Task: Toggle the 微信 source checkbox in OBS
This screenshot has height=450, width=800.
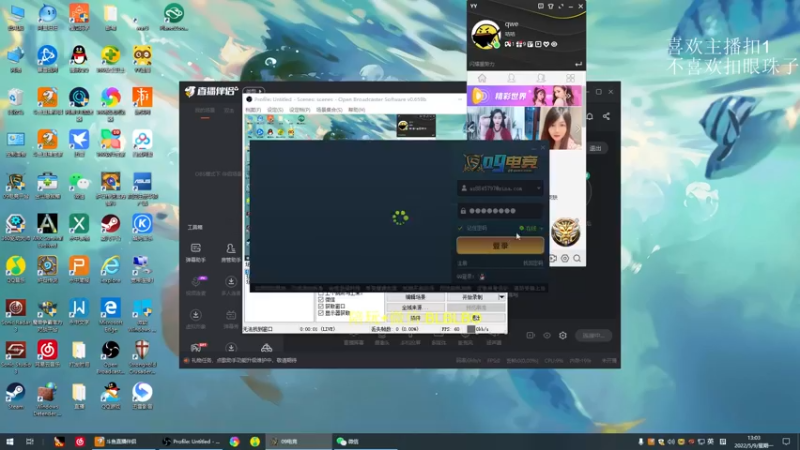Action: 321,299
